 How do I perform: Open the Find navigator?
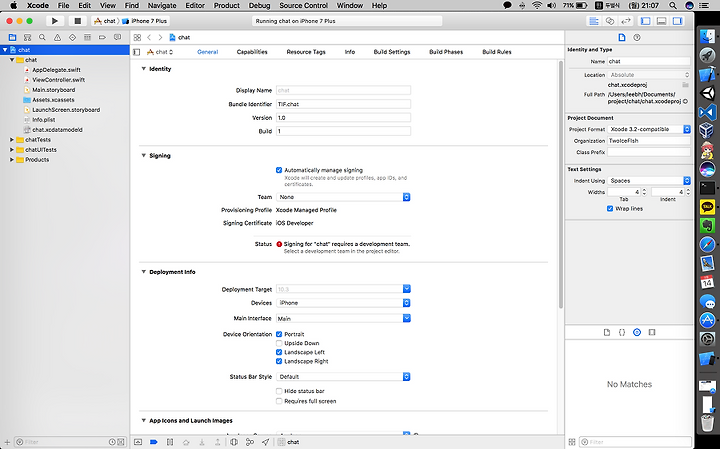coord(42,37)
